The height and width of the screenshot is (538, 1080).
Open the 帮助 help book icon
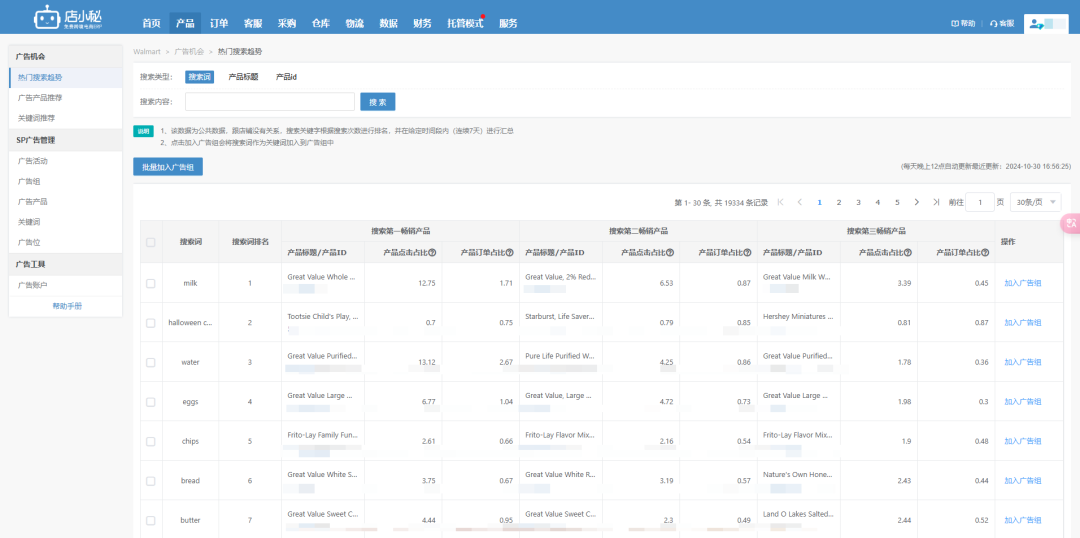tap(955, 23)
